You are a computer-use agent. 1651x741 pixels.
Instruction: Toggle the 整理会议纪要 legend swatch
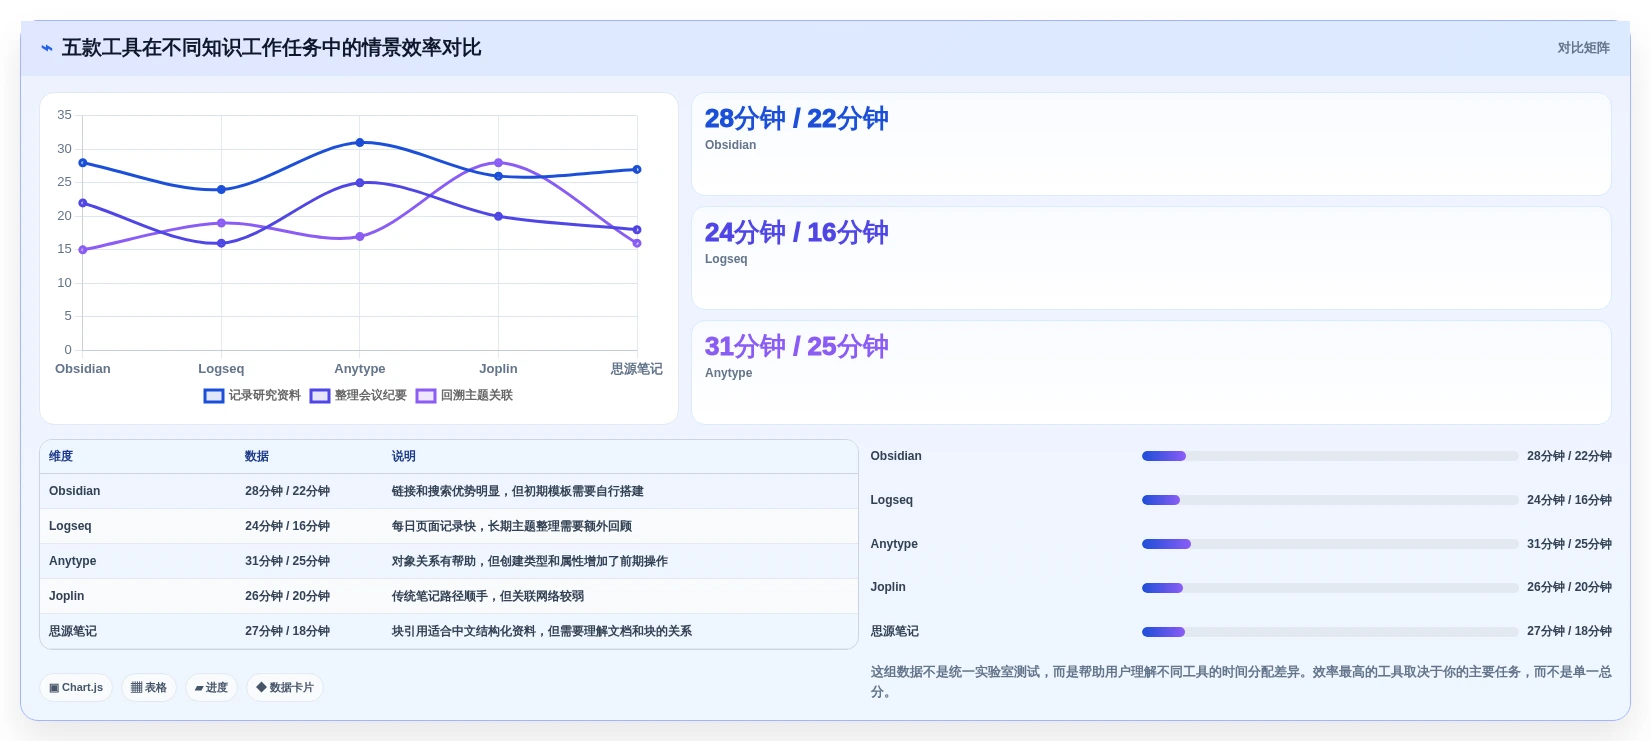(320, 396)
